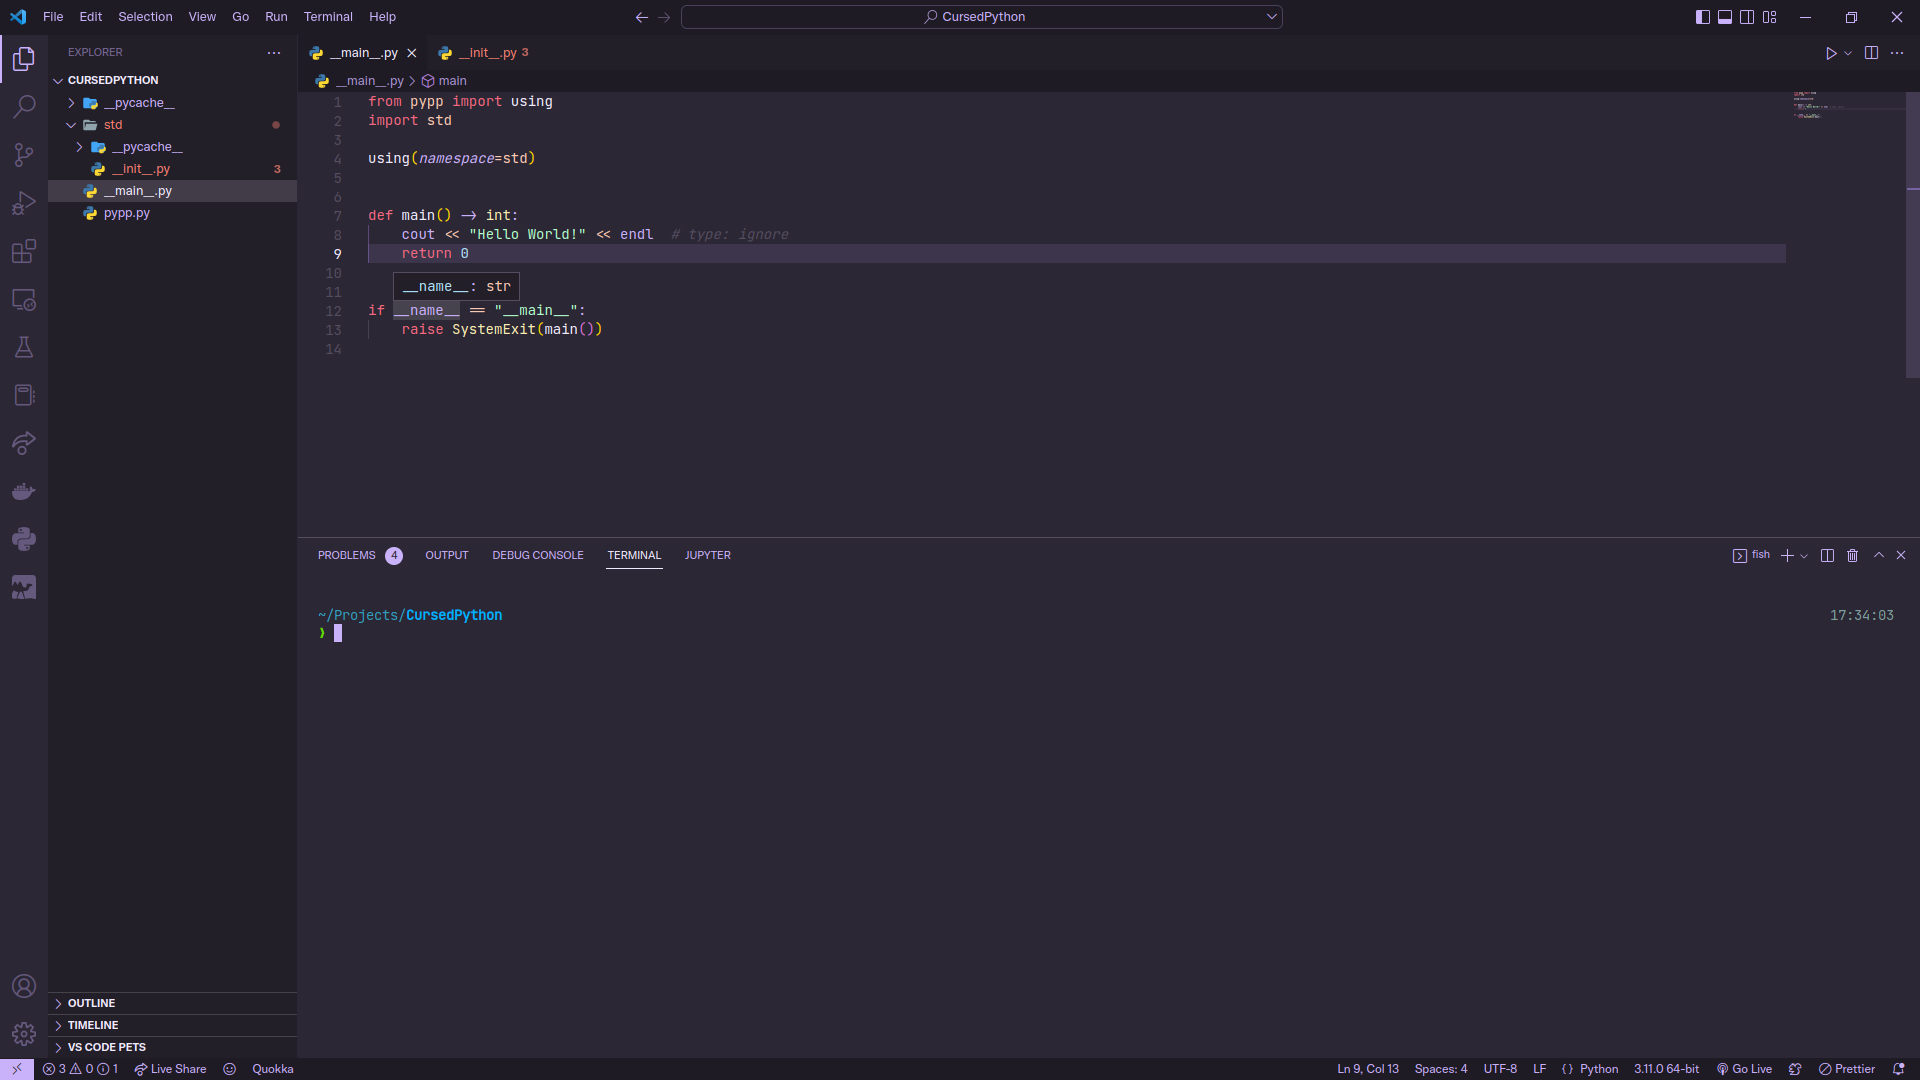
Task: Switch to the DEBUG CONSOLE tab
Action: pos(537,555)
